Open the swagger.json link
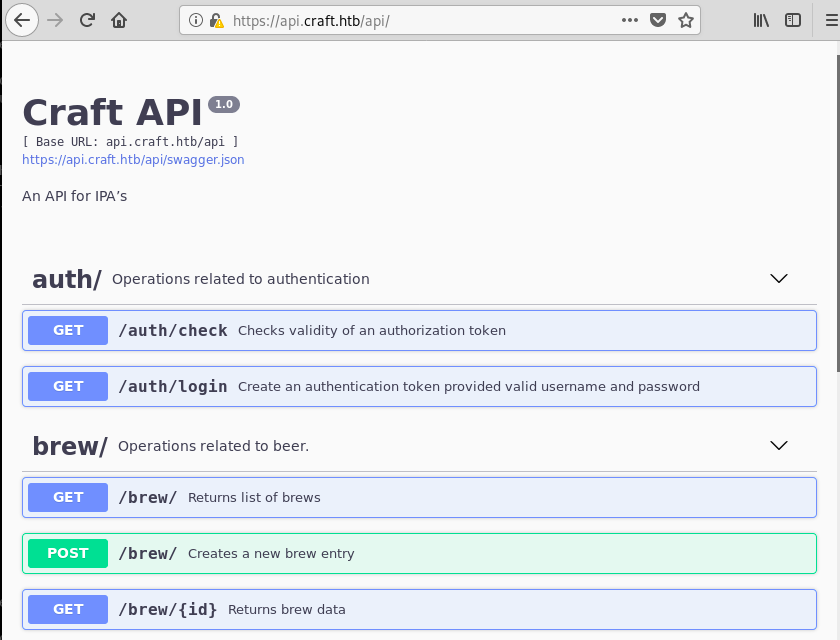Viewport: 840px width, 640px height. [x=133, y=160]
